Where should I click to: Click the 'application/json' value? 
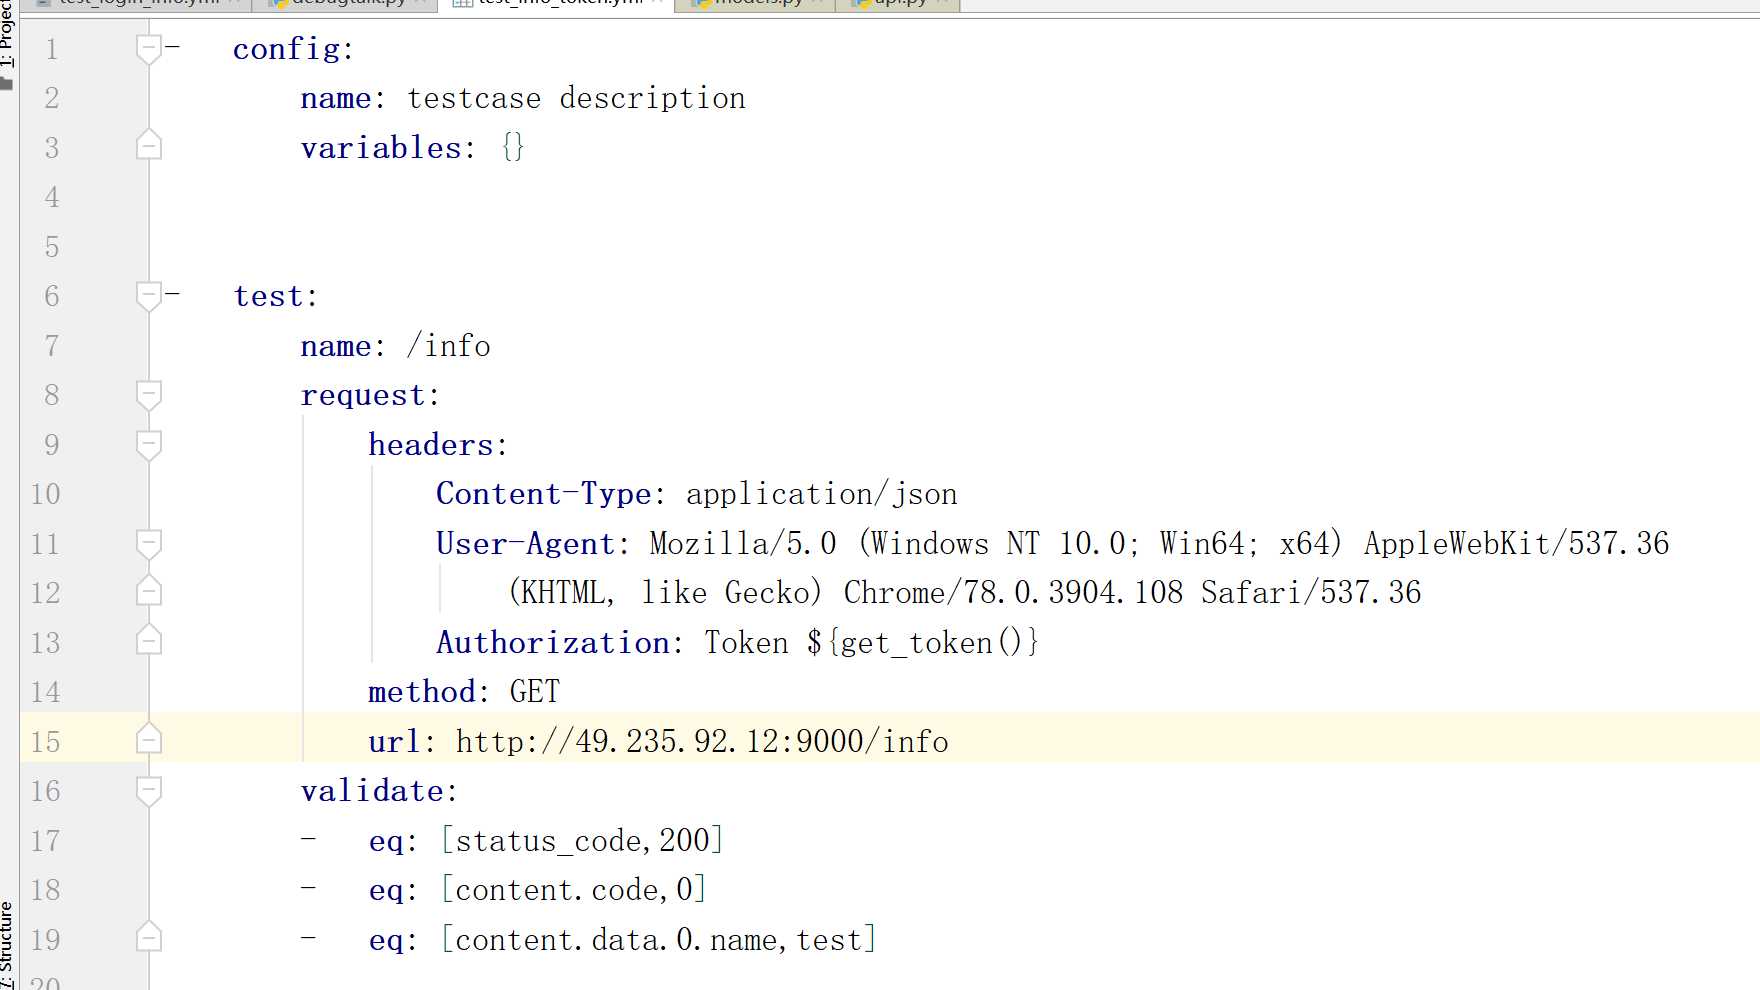(x=821, y=494)
